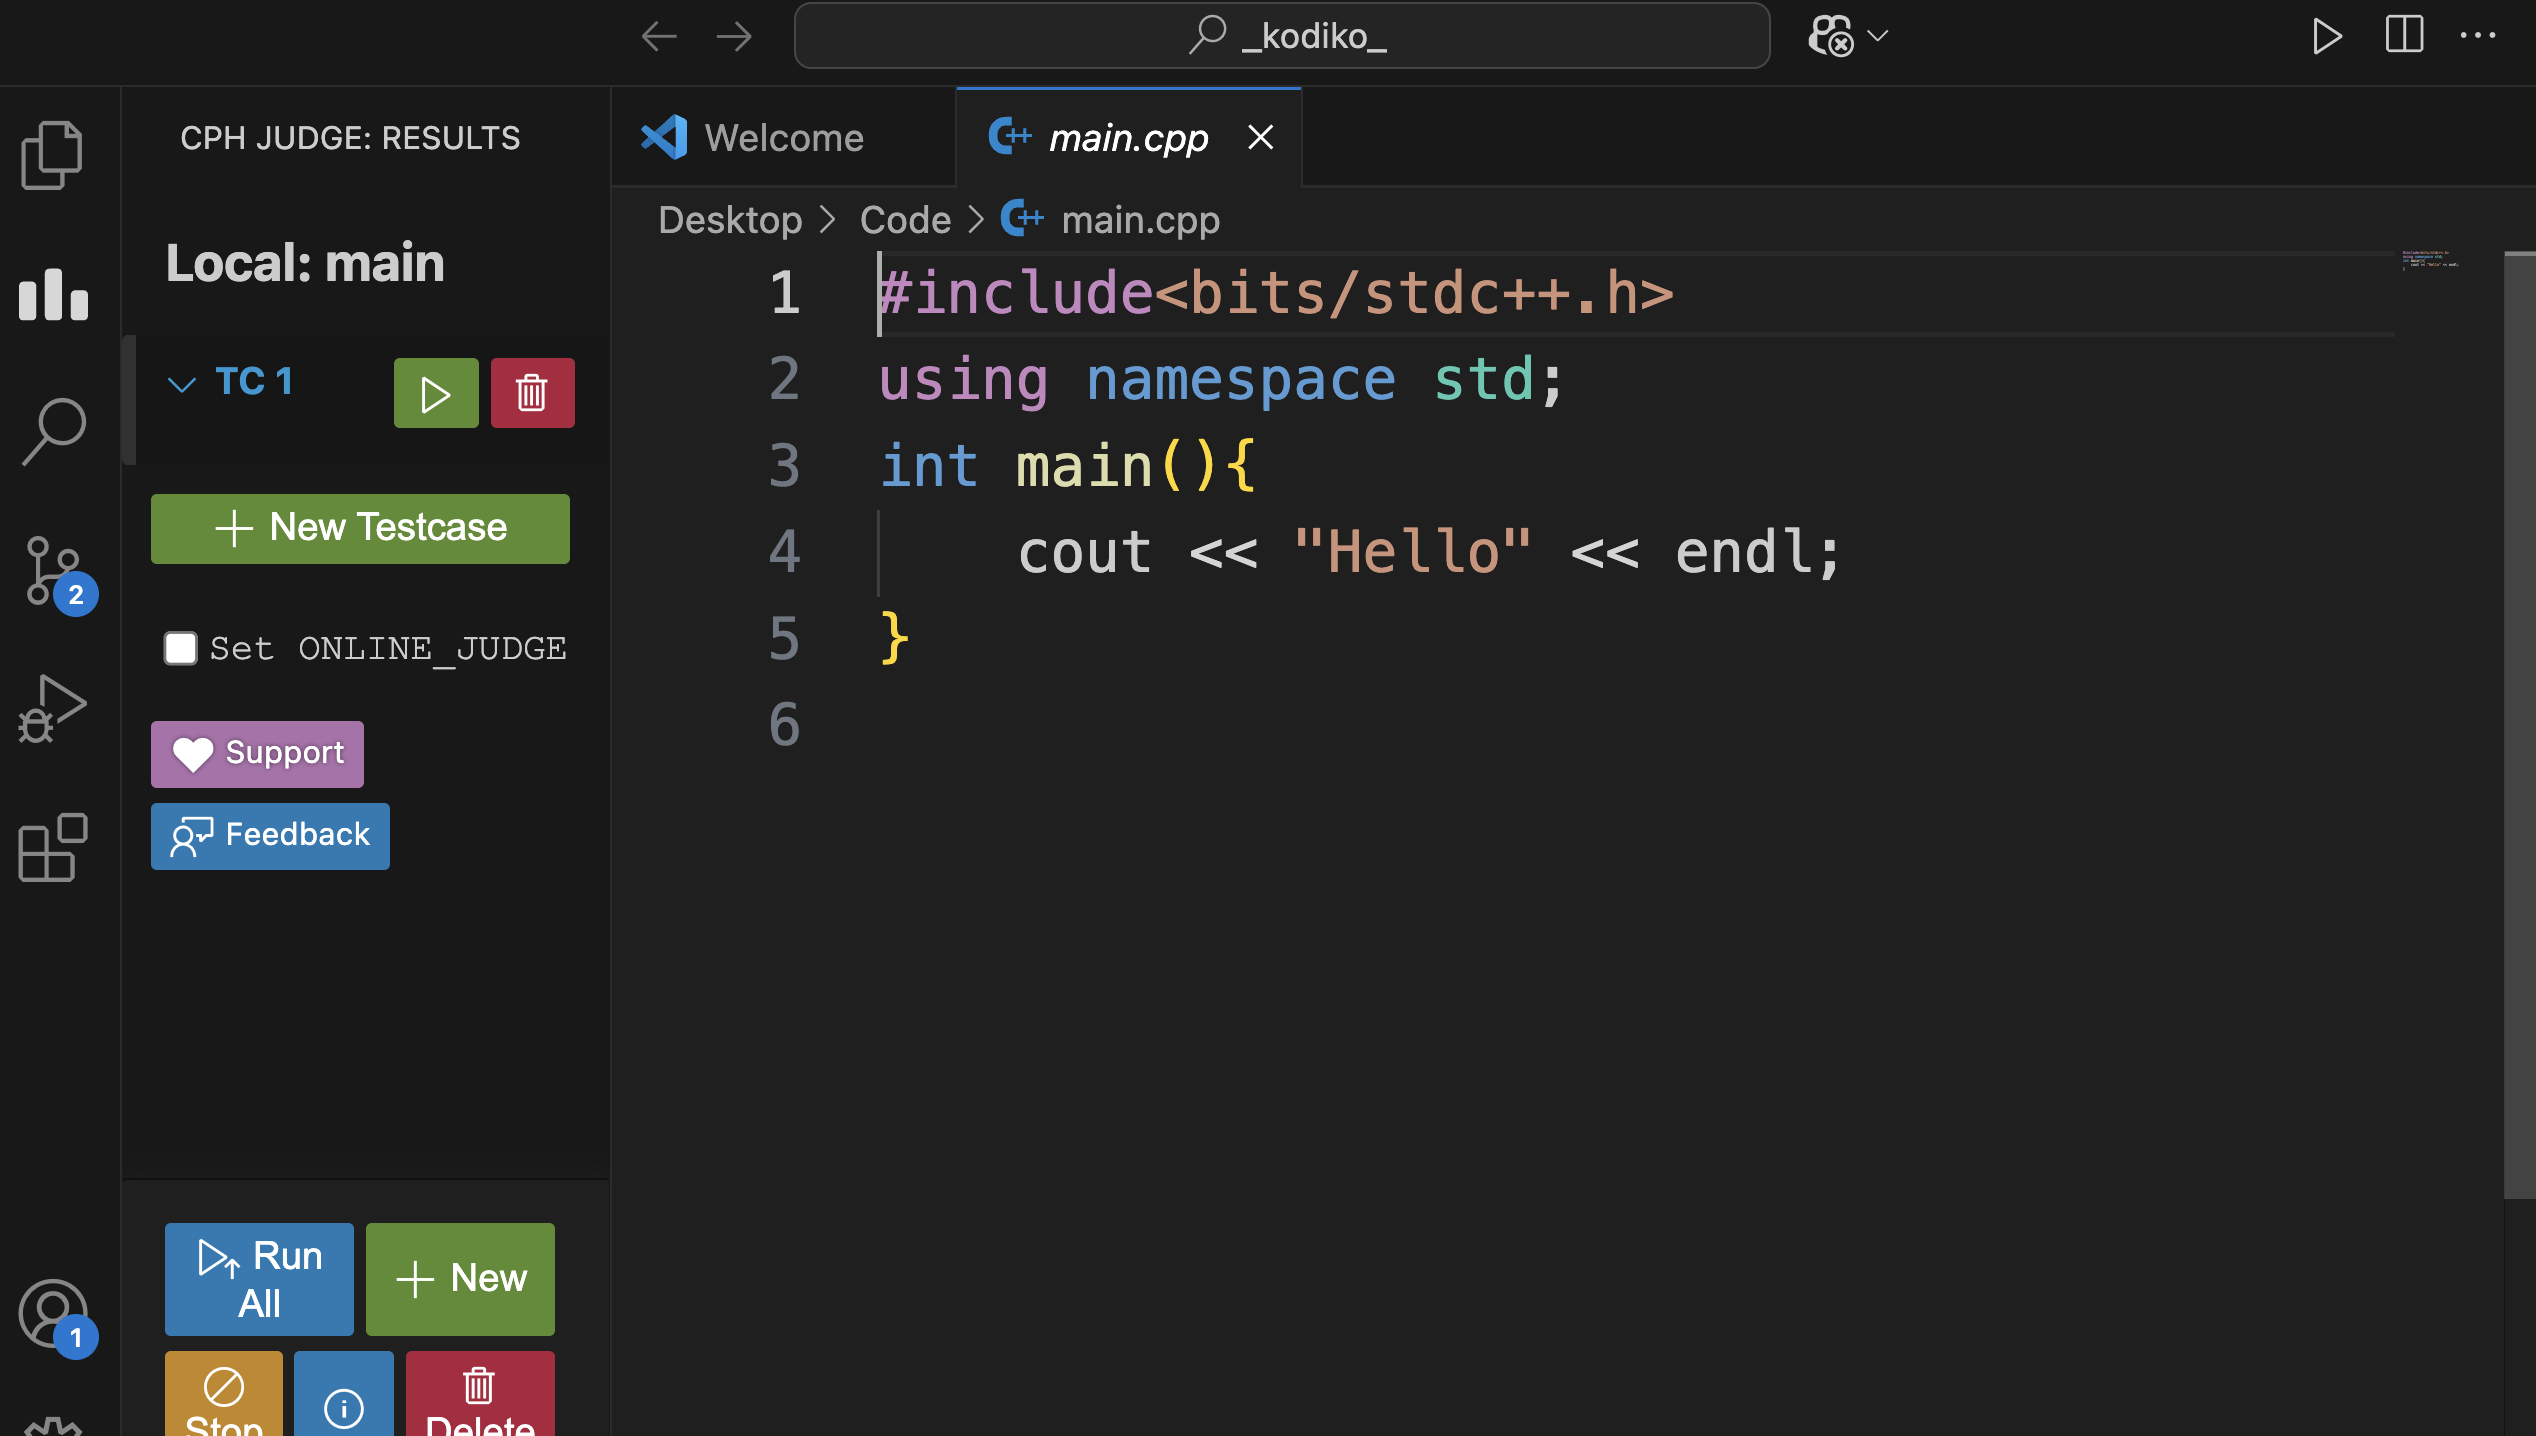2536x1436 pixels.
Task: Open the Run and Debug view
Action: coord(53,708)
